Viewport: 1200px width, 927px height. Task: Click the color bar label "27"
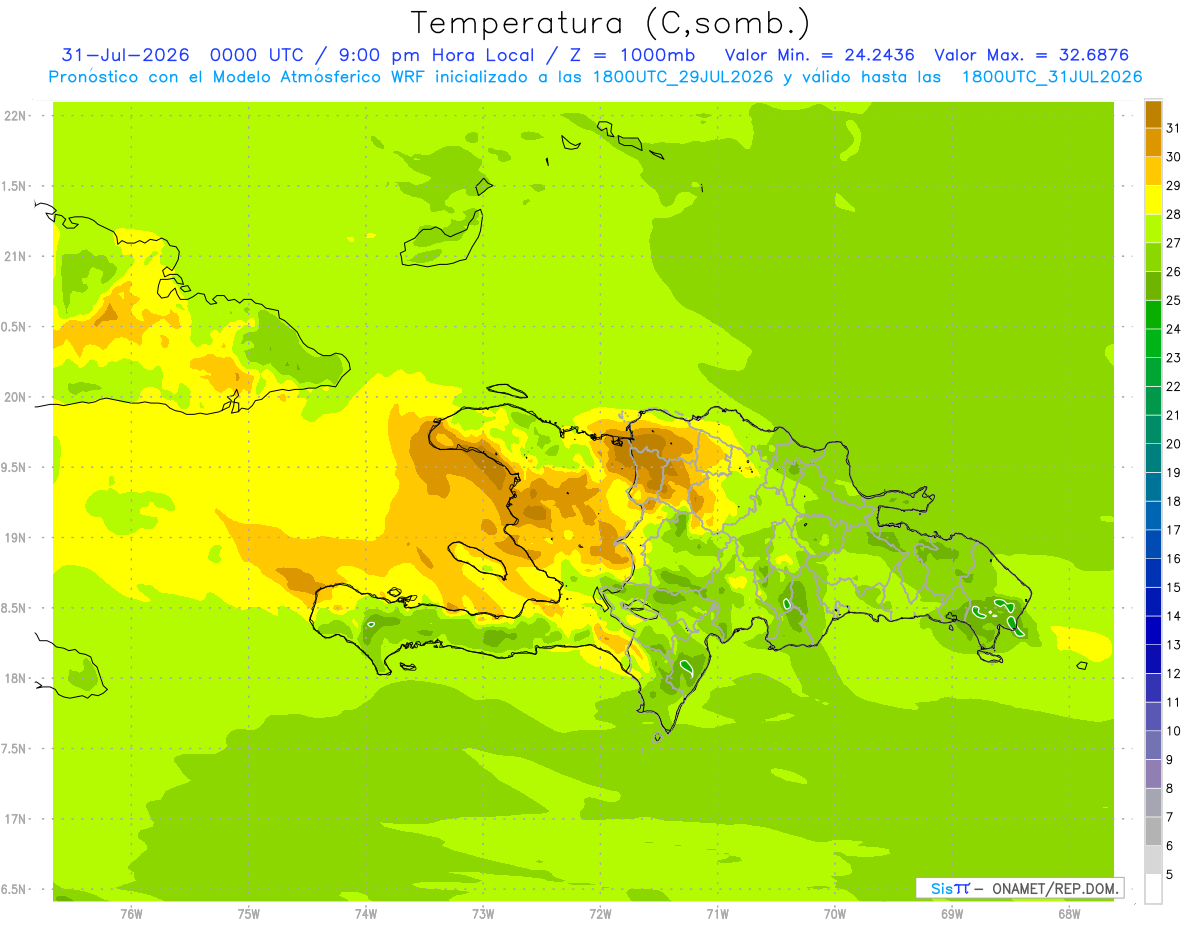click(x=1174, y=243)
